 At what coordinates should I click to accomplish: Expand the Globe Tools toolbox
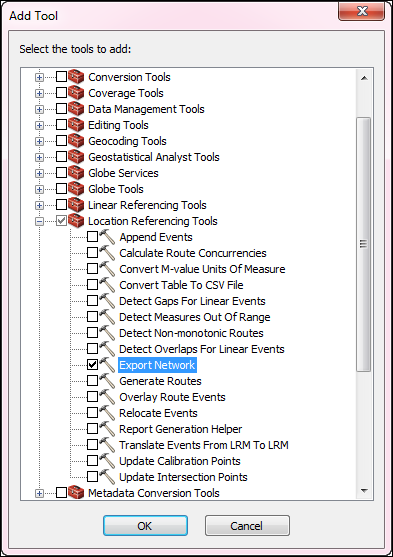click(39, 189)
